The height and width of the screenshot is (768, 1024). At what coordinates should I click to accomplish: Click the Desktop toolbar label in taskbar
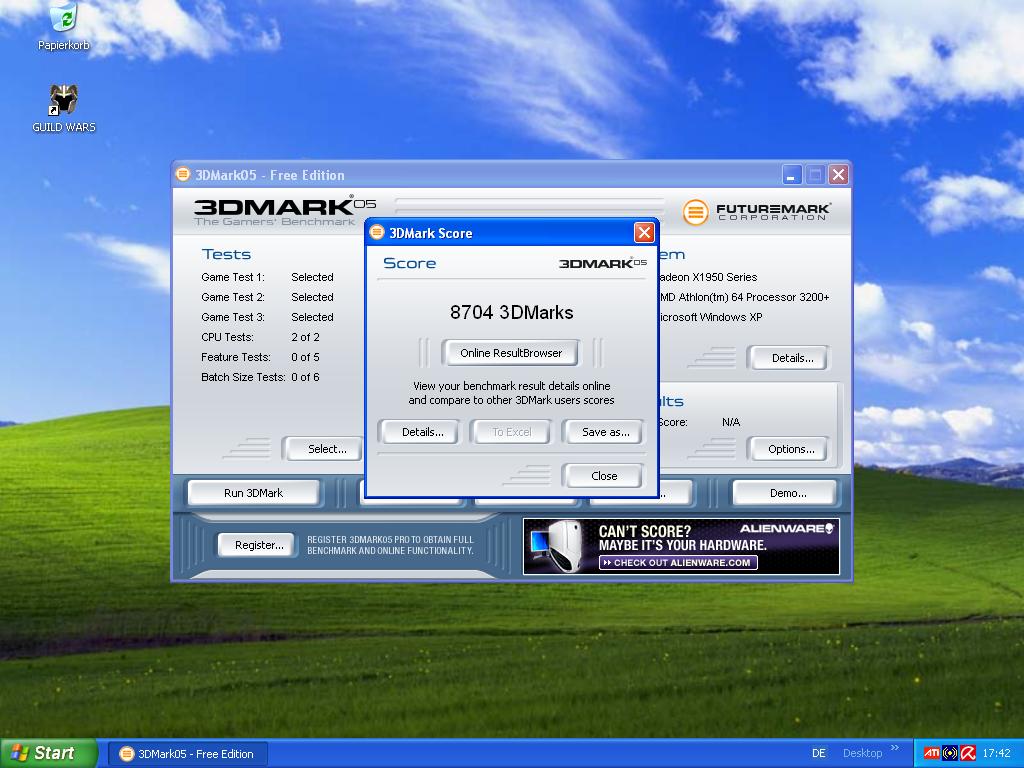point(862,753)
